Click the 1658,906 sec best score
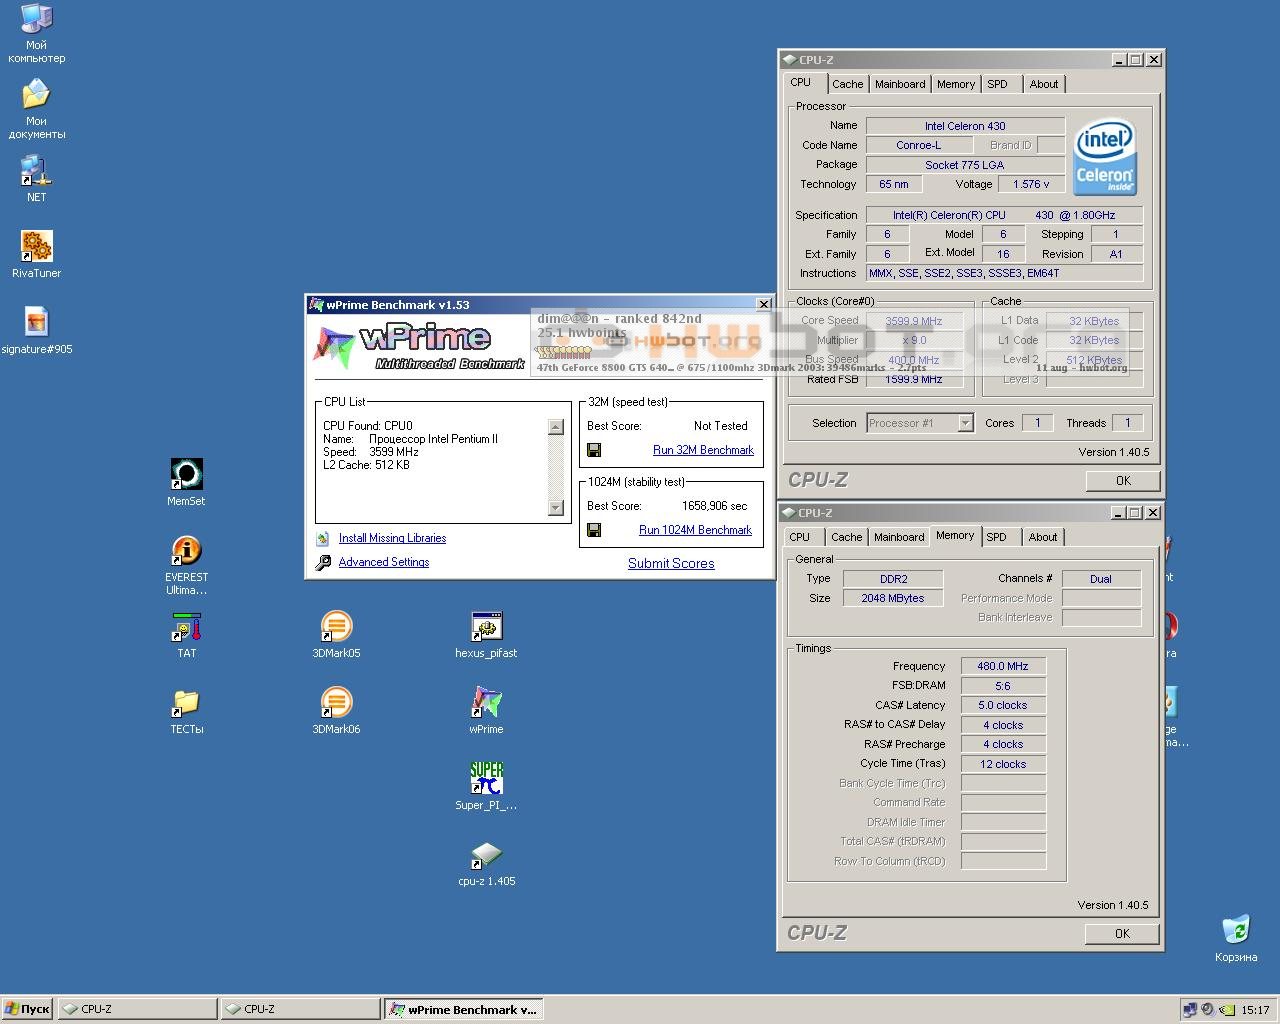This screenshot has width=1280, height=1024. 714,506
